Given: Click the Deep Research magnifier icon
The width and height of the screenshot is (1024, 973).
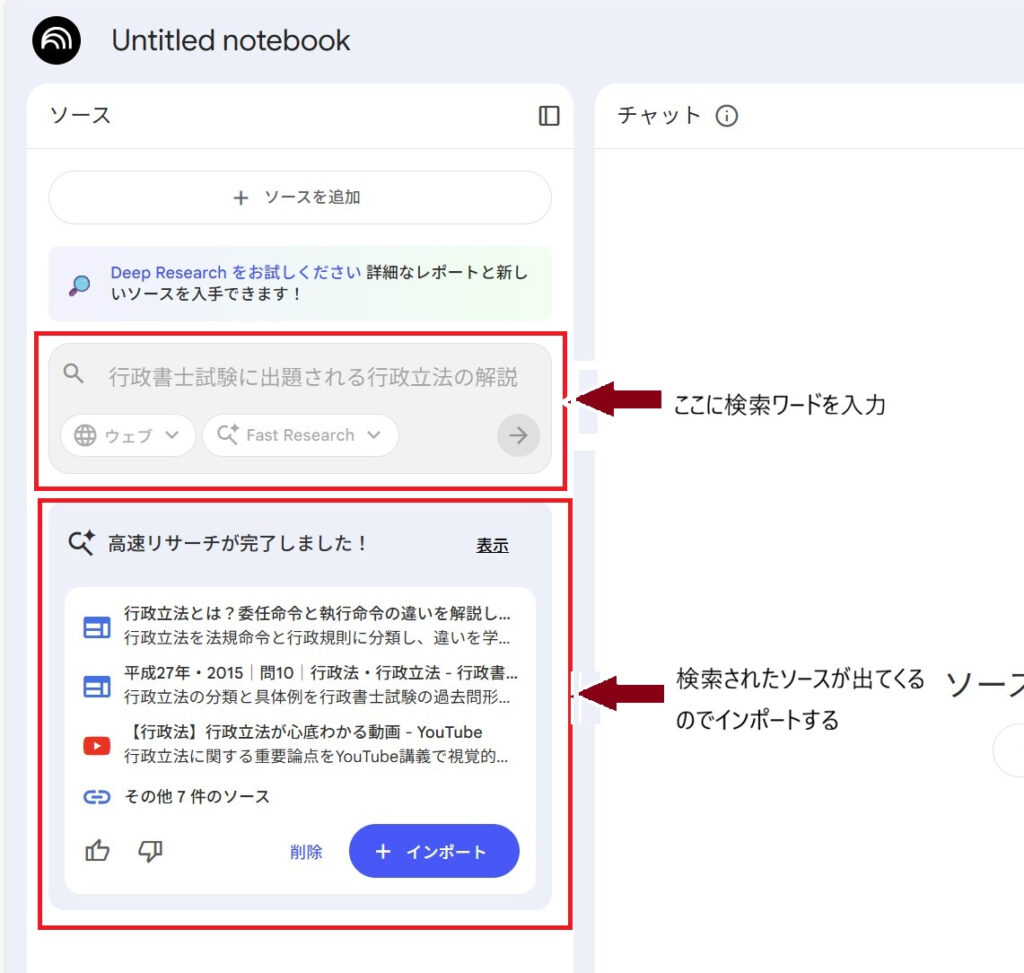Looking at the screenshot, I should (80, 284).
